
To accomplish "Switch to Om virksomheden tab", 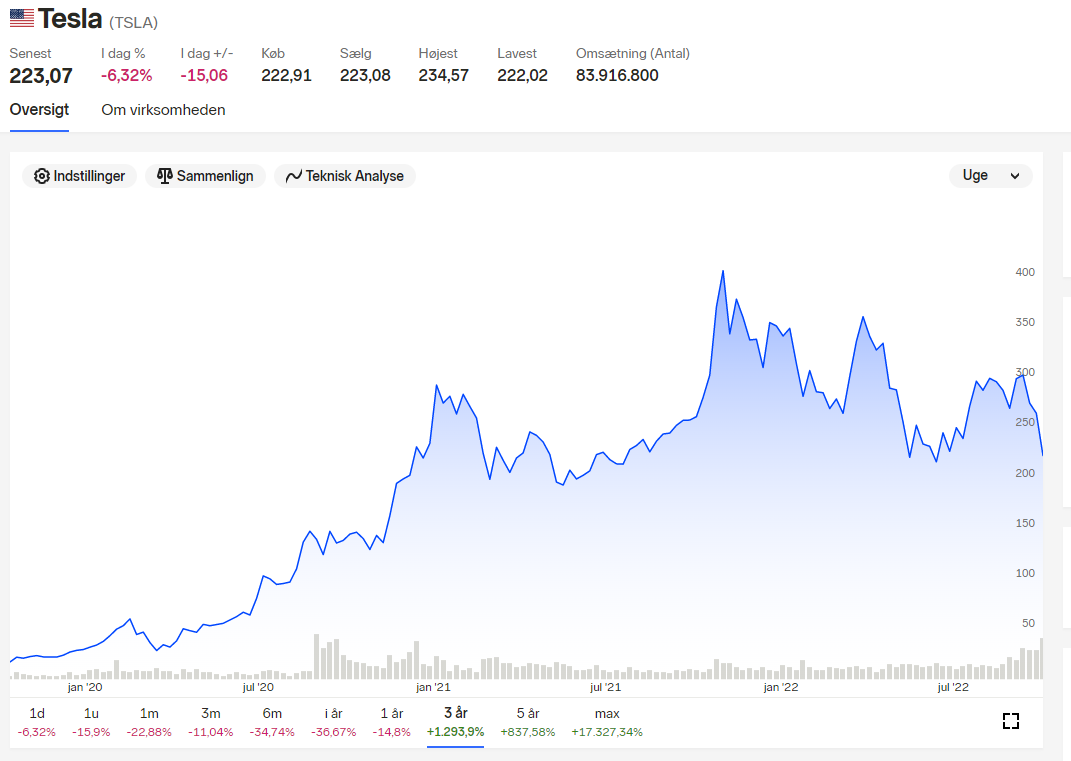I will pyautogui.click(x=163, y=110).
